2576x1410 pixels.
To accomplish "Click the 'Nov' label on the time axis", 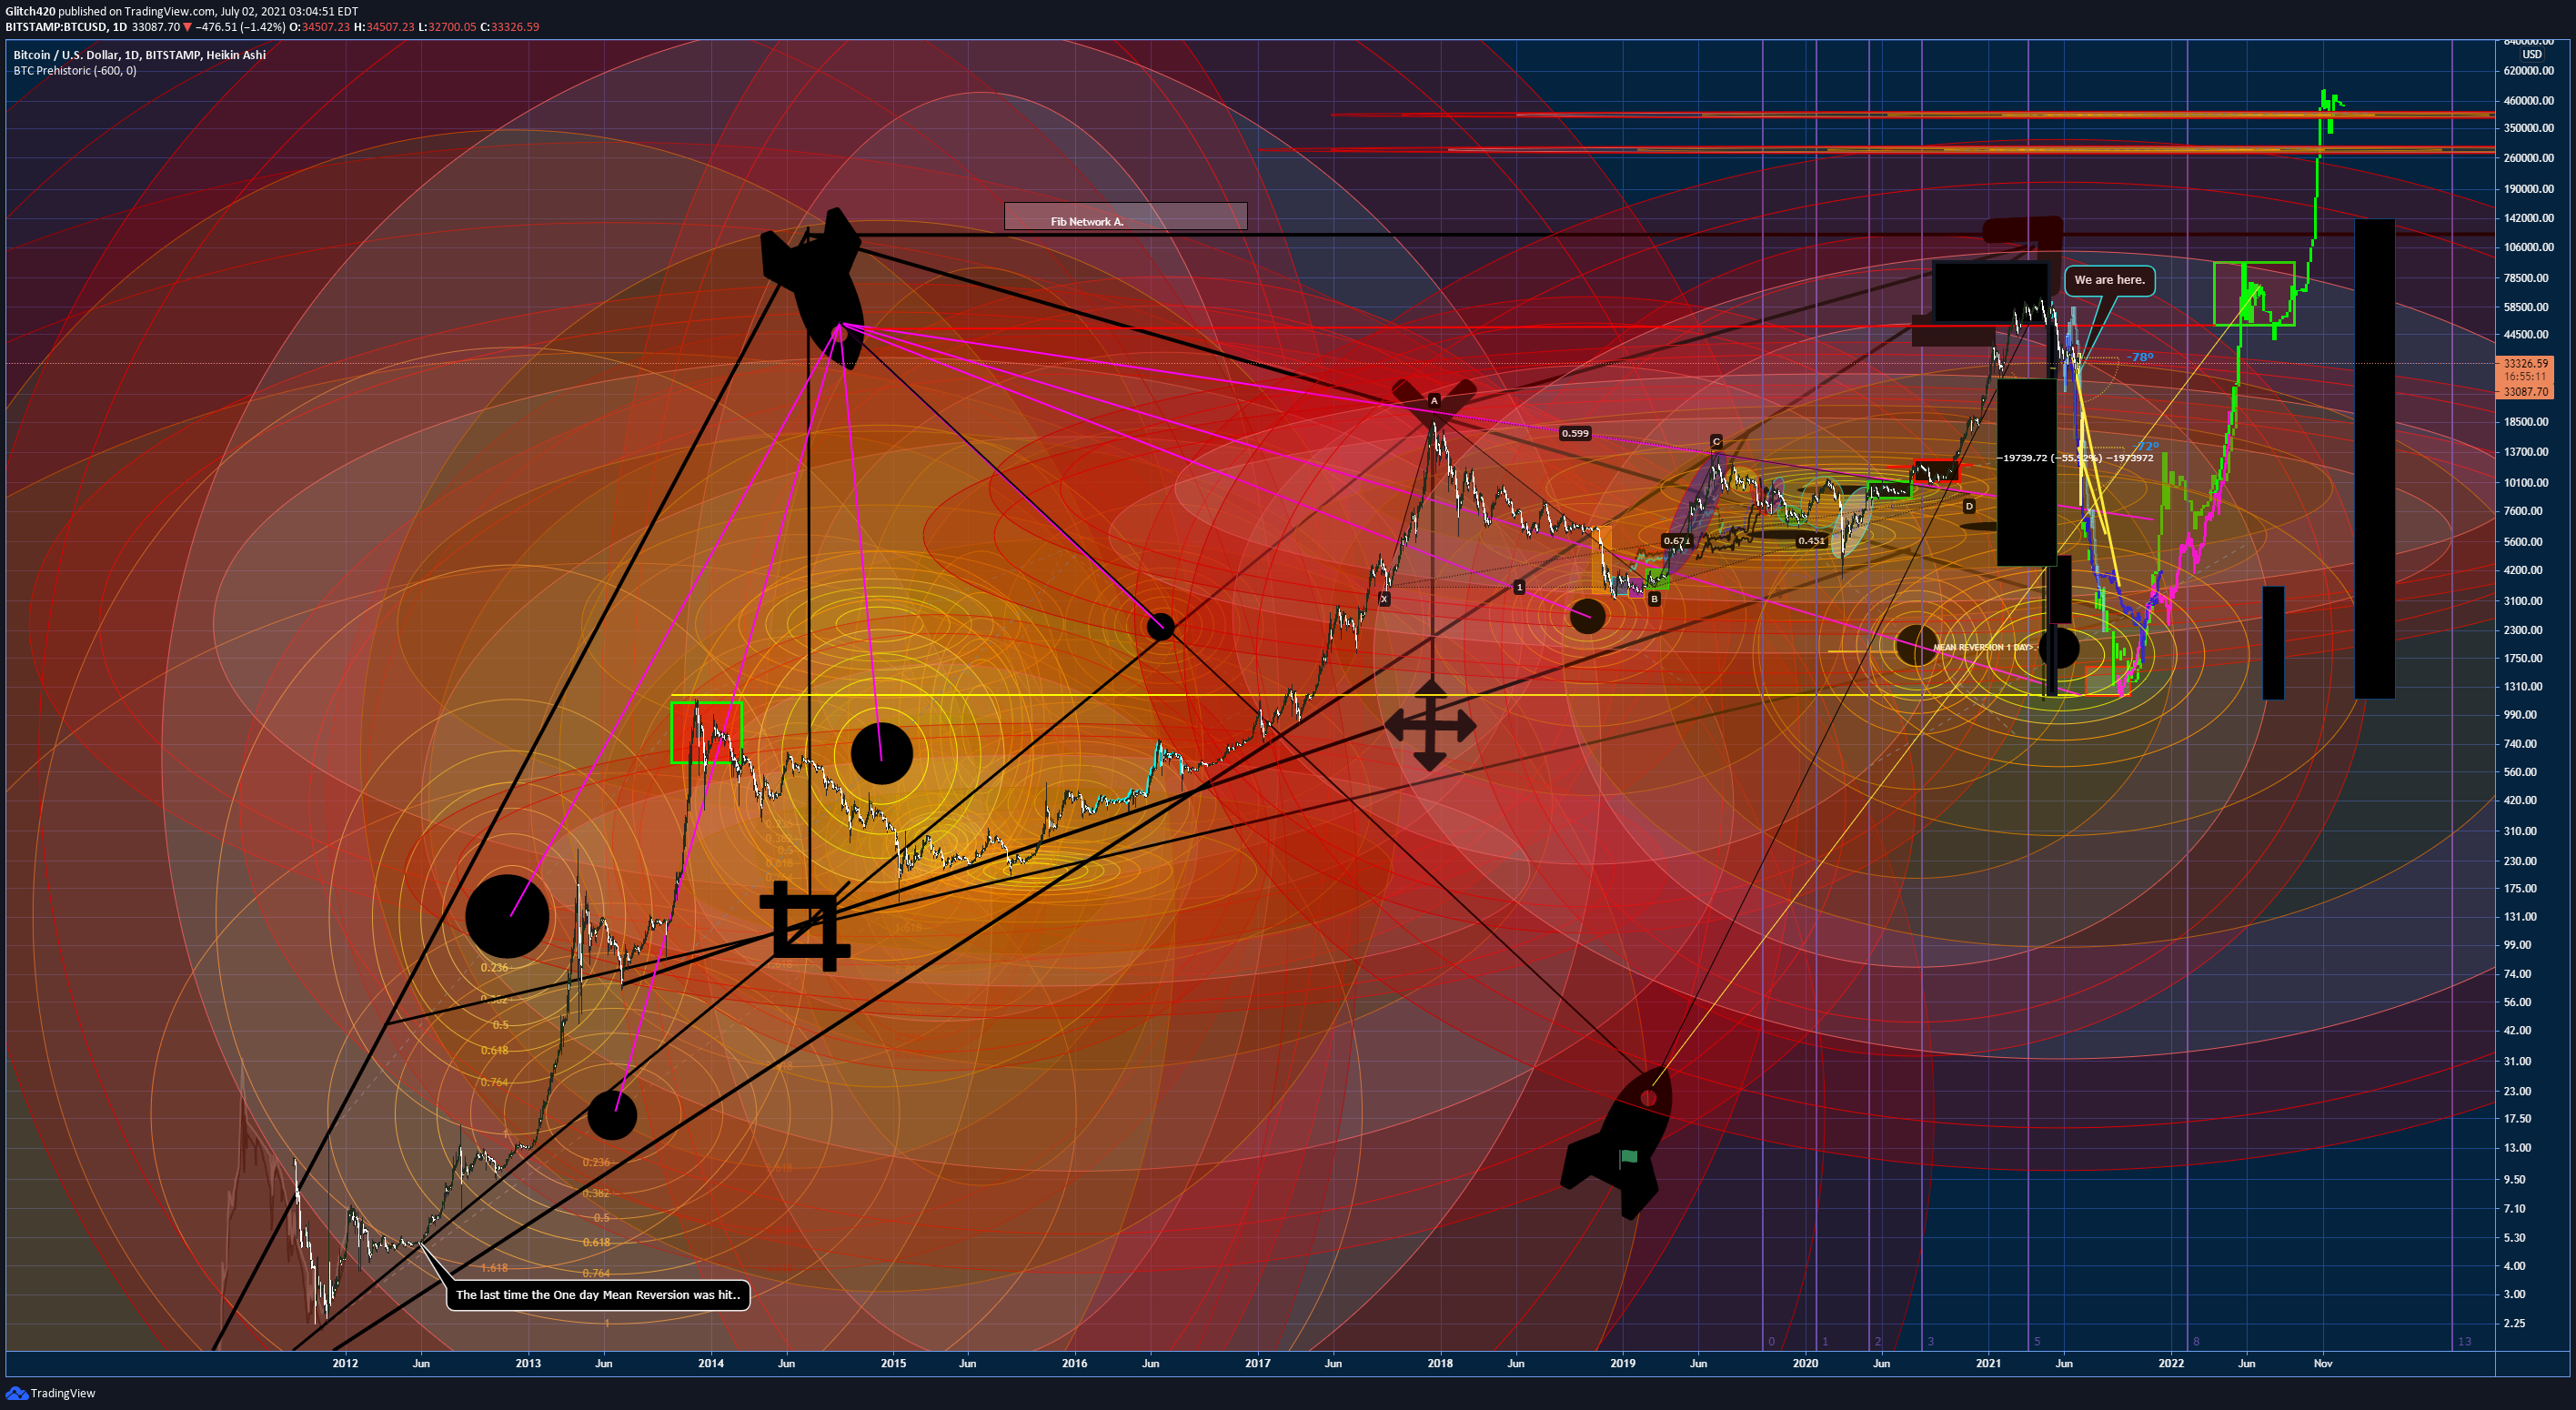I will [x=2323, y=1363].
